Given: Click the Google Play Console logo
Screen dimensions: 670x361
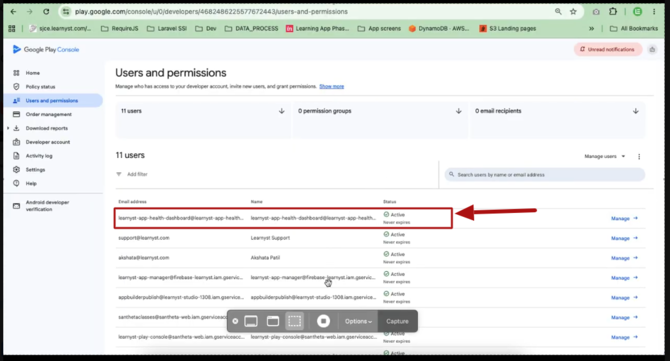Looking at the screenshot, I should (x=46, y=50).
